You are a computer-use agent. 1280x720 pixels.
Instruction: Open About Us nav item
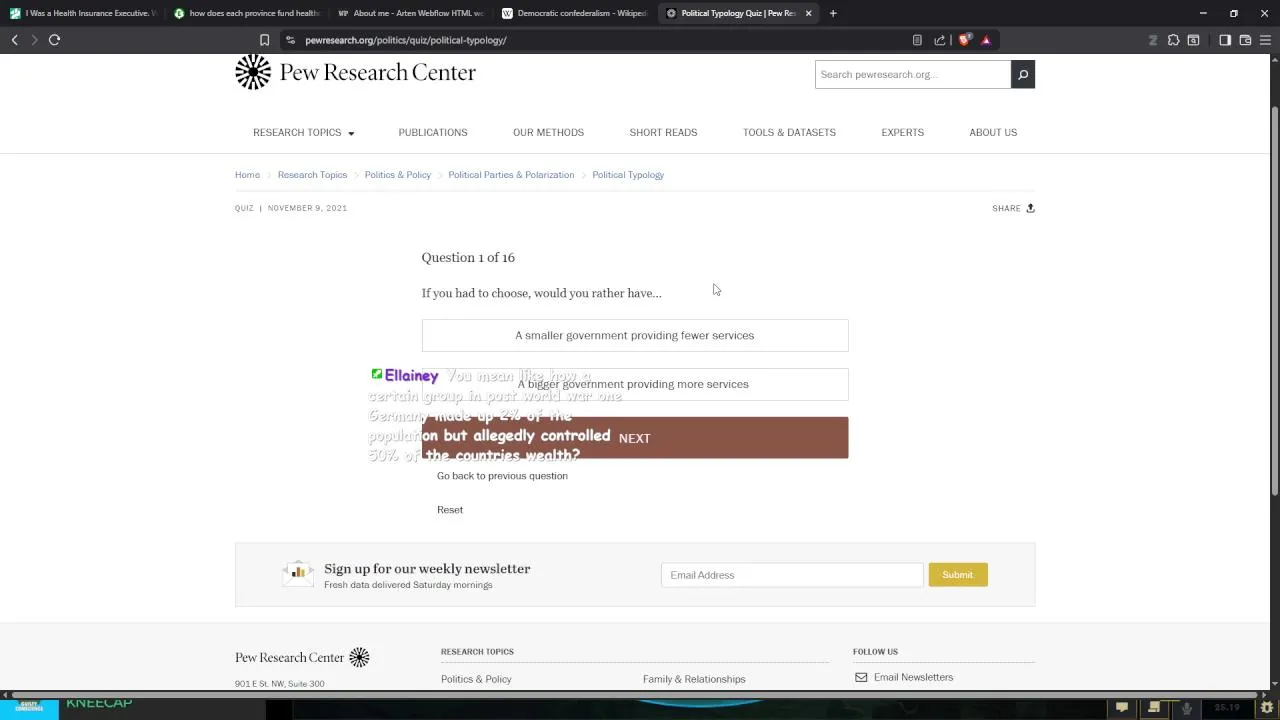[993, 132]
